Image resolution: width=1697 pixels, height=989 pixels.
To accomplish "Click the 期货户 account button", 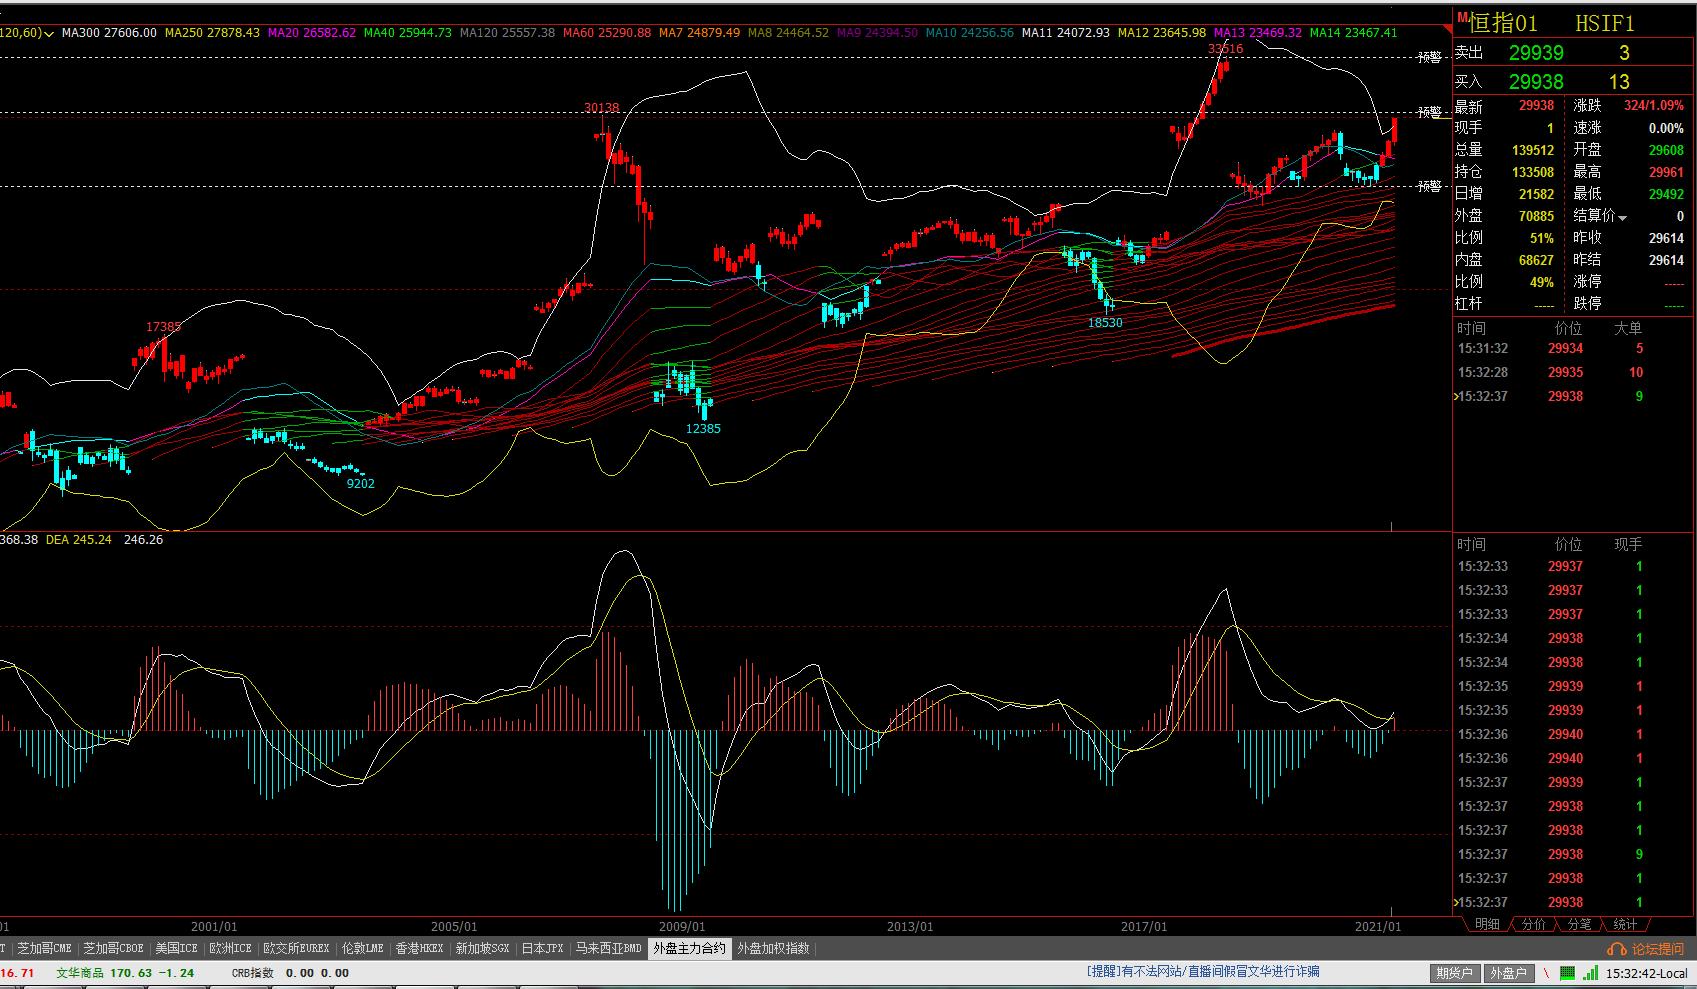I will click(1455, 973).
